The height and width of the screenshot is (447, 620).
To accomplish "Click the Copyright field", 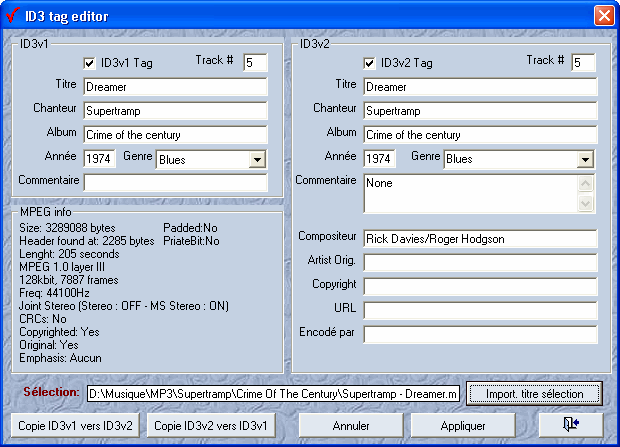I will click(480, 286).
